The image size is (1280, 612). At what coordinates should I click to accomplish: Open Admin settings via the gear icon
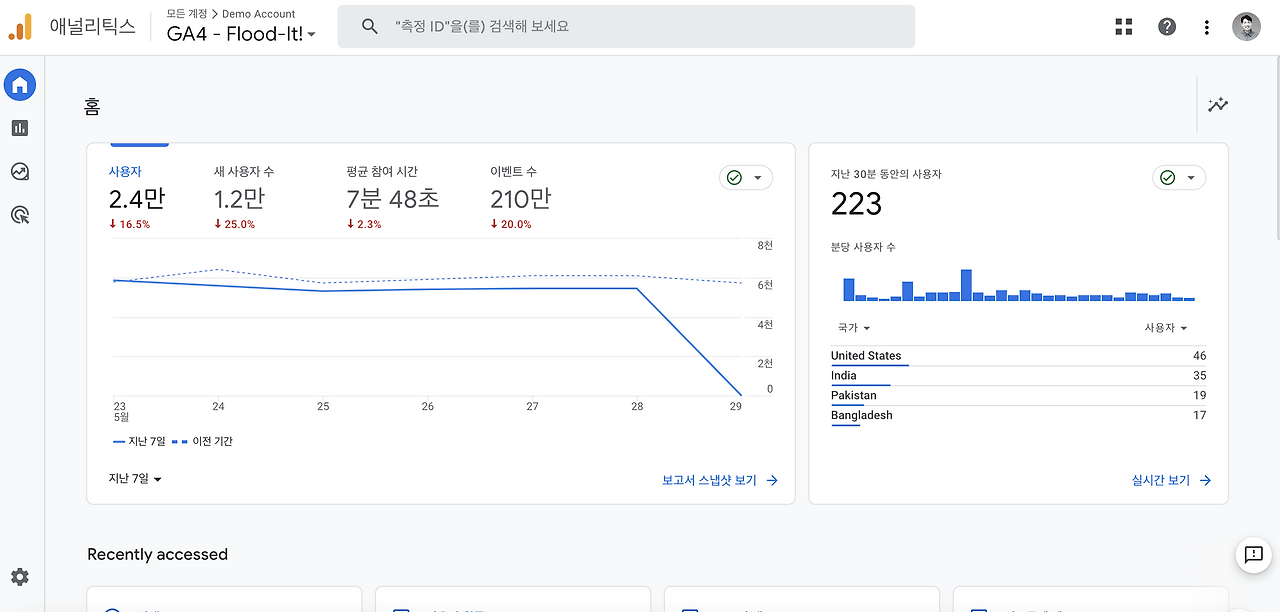[x=20, y=576]
